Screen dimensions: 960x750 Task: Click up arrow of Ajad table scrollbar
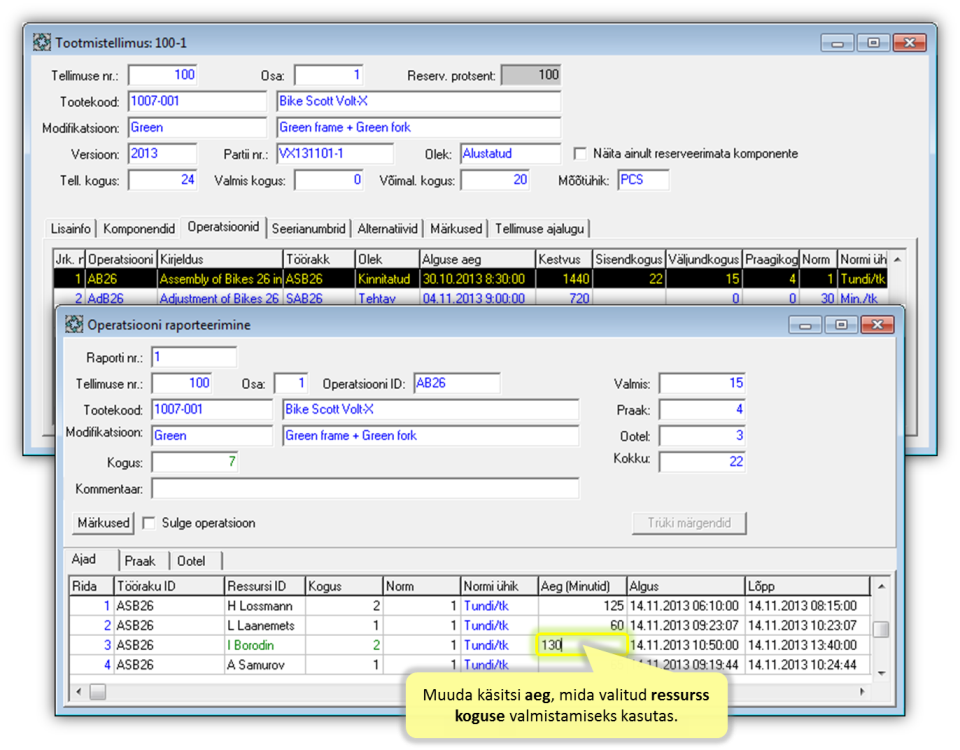881,587
